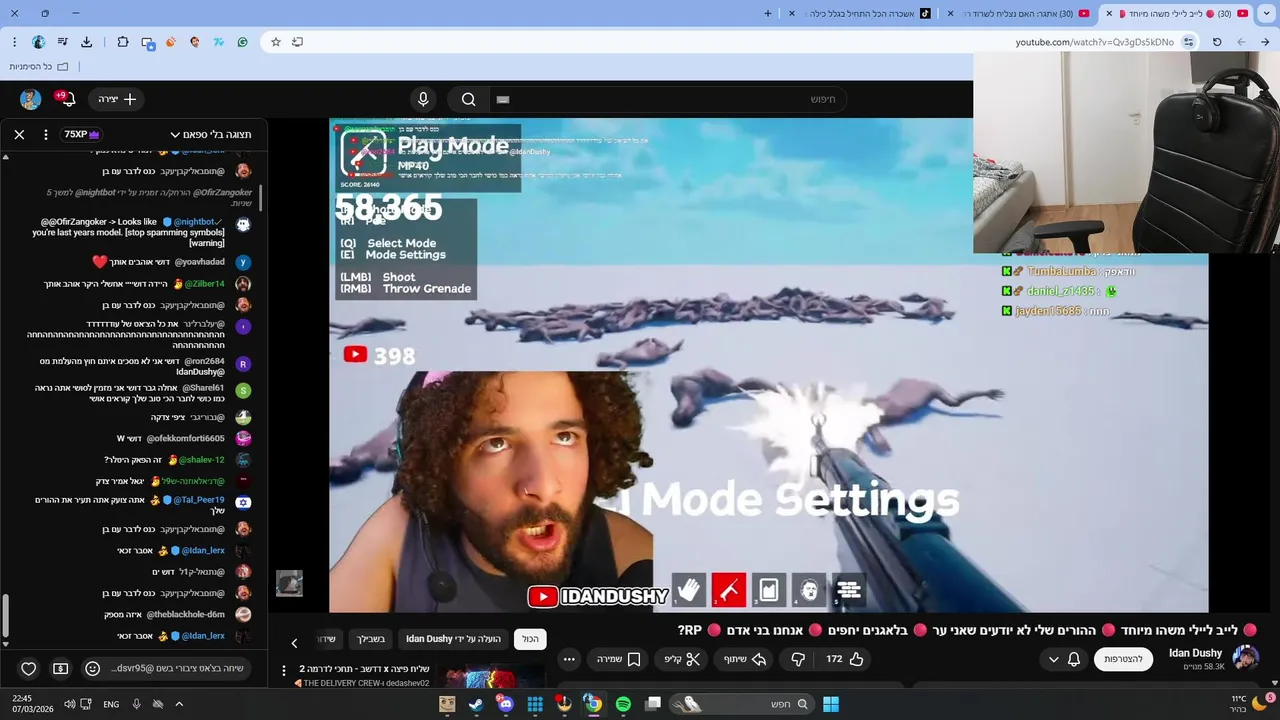The width and height of the screenshot is (1280, 720).
Task: Close the live chat panel
Action: (x=19, y=134)
